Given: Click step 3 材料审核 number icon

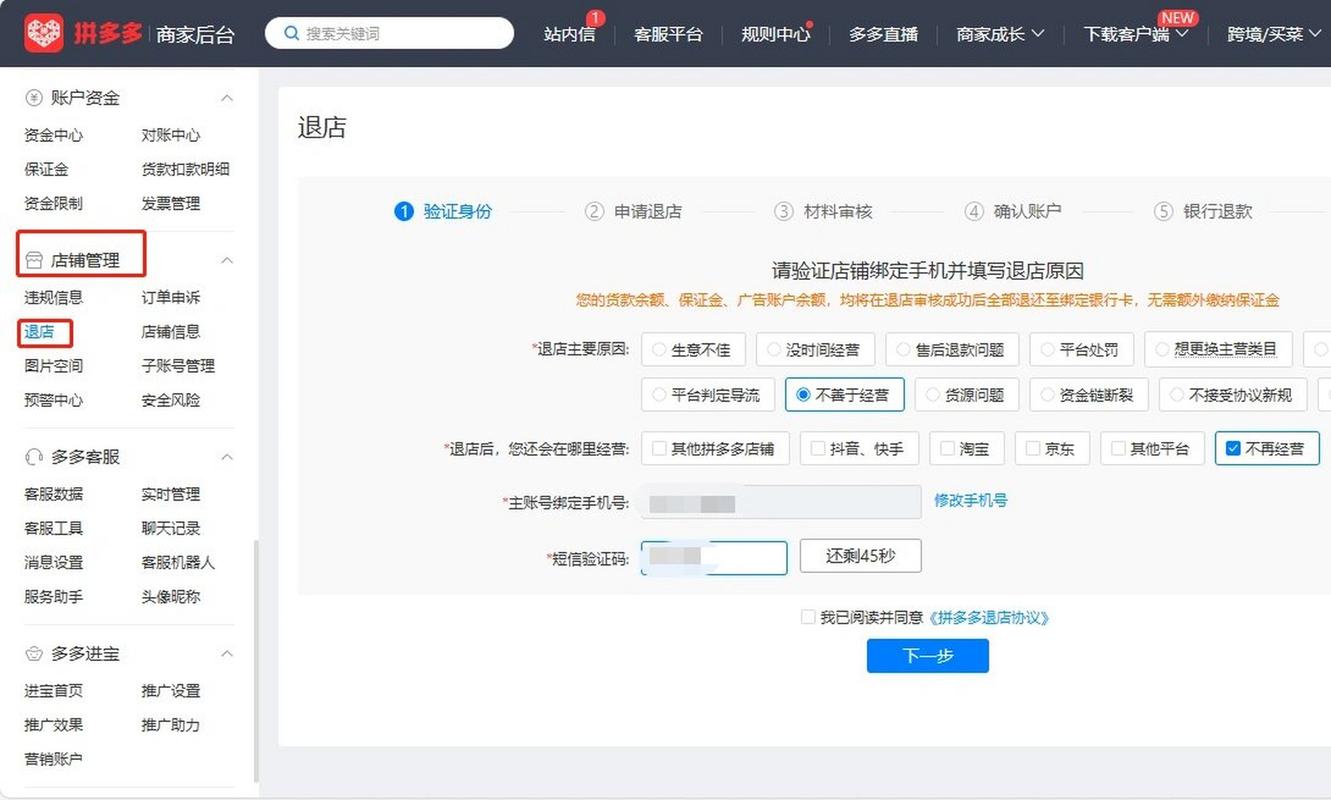Looking at the screenshot, I should point(784,211).
